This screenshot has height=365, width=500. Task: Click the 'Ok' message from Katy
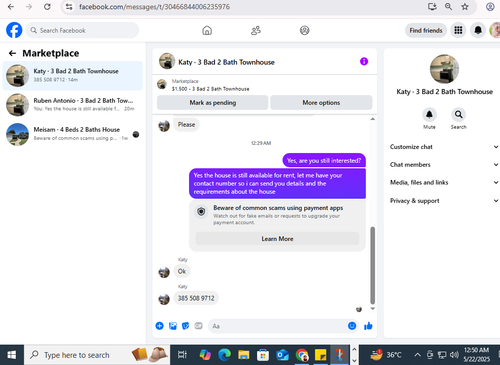point(182,271)
